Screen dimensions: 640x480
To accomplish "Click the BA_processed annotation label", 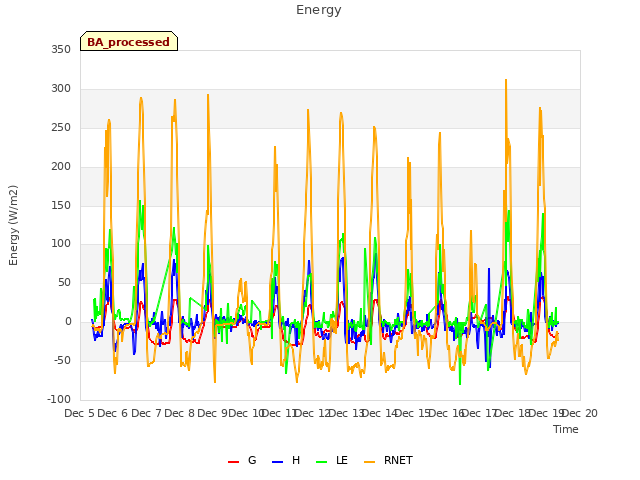I will 129,42.
